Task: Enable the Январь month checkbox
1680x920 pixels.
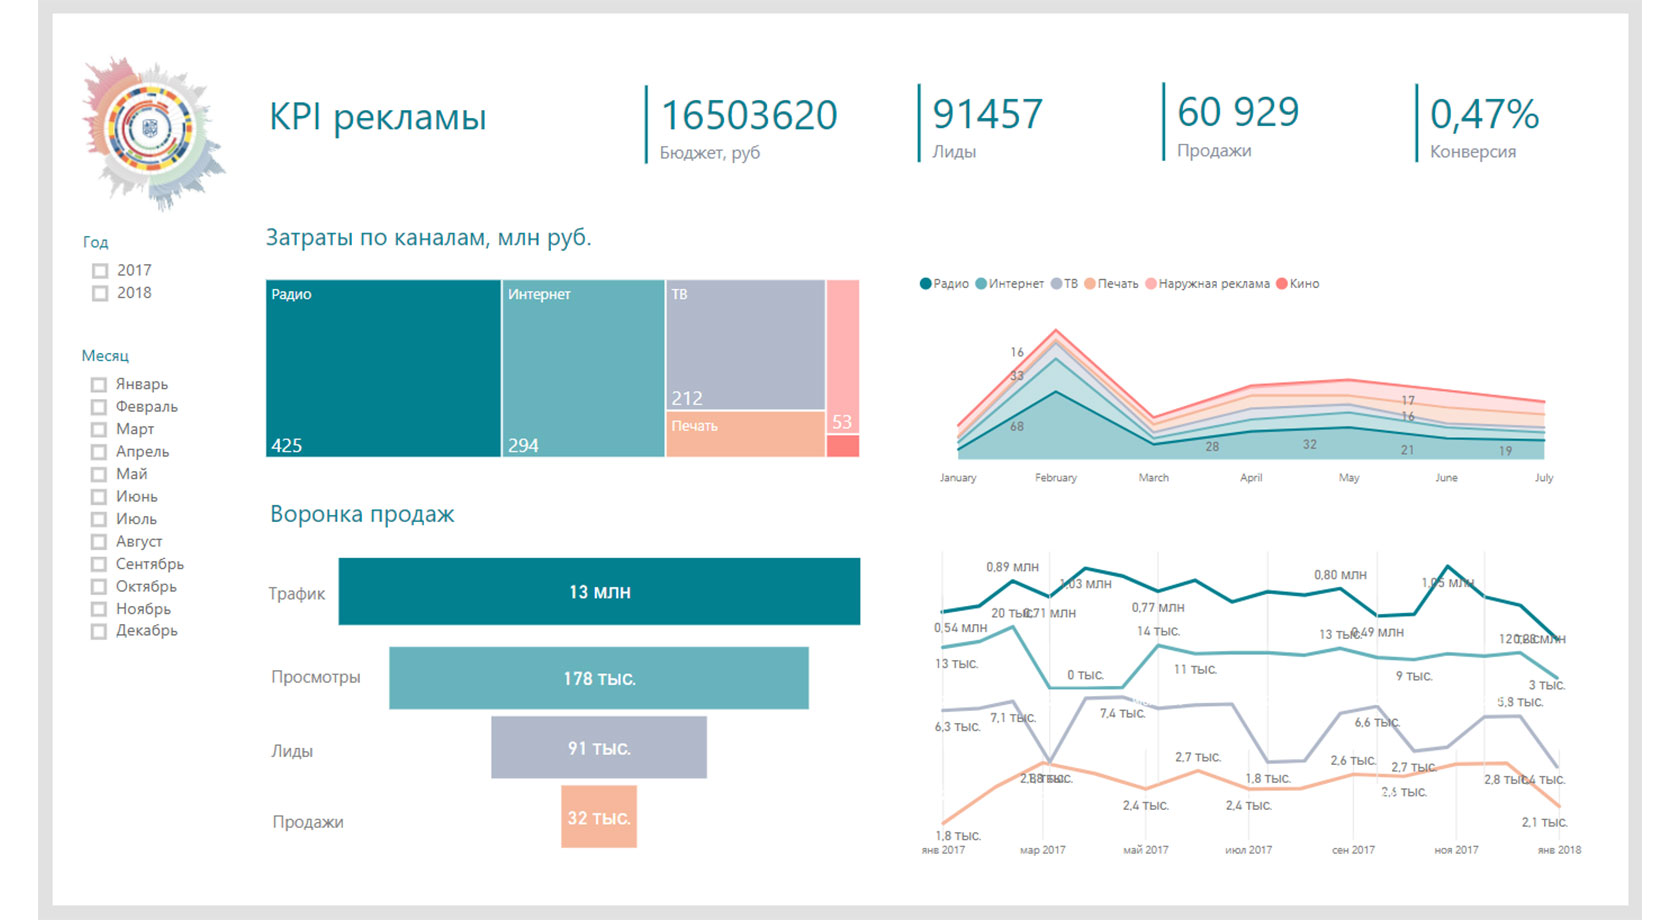Action: pos(98,385)
